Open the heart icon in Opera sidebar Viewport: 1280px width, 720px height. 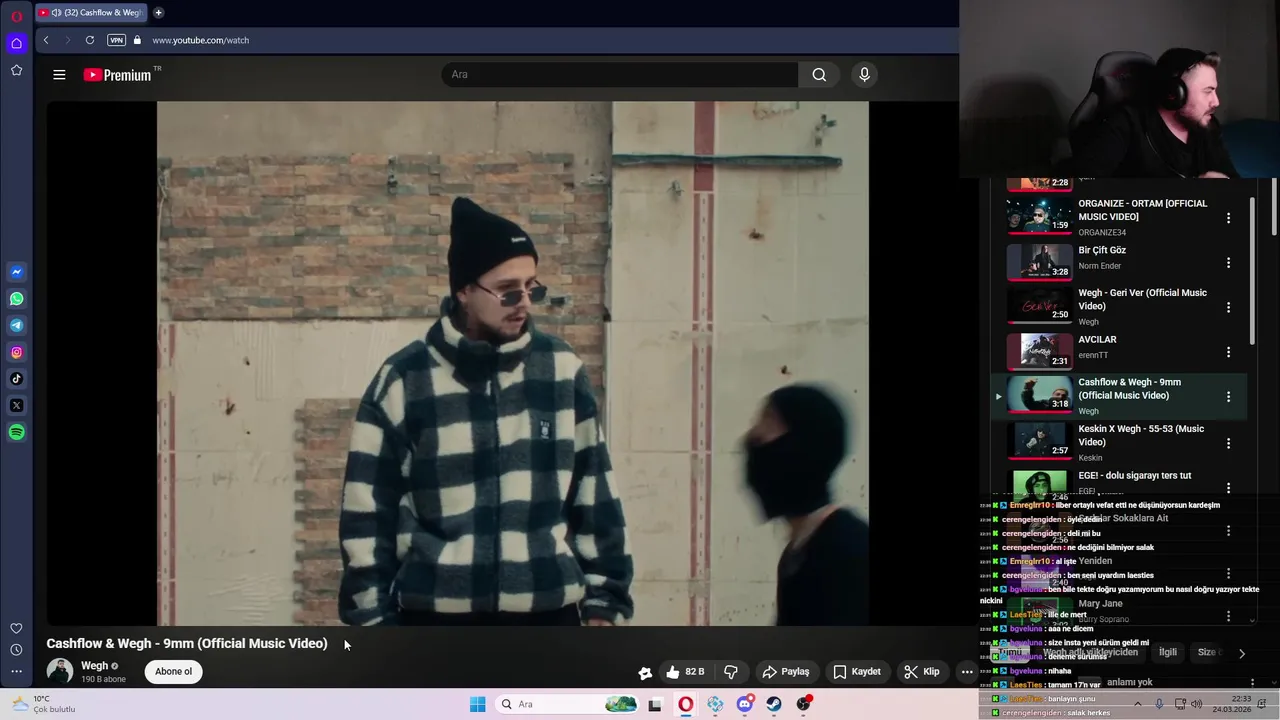click(16, 628)
